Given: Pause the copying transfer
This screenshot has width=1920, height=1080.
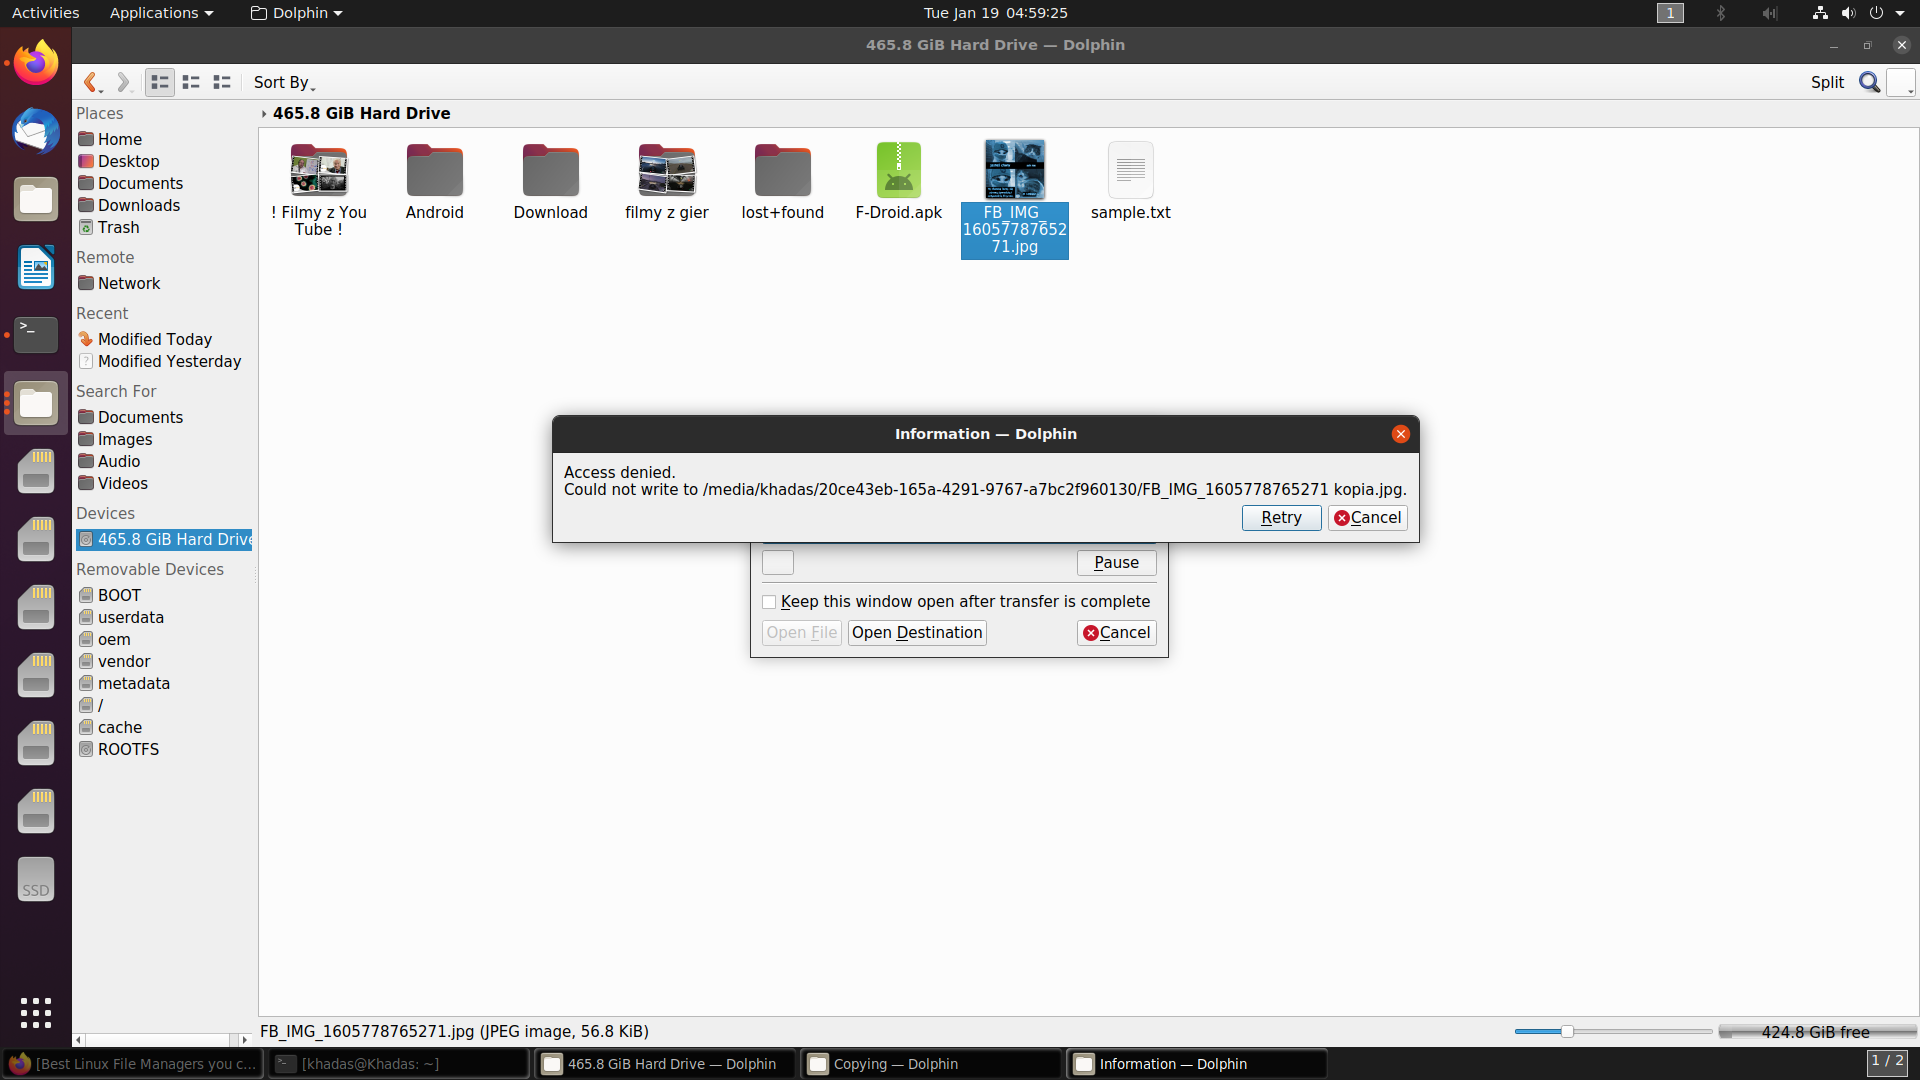Looking at the screenshot, I should click(1116, 562).
